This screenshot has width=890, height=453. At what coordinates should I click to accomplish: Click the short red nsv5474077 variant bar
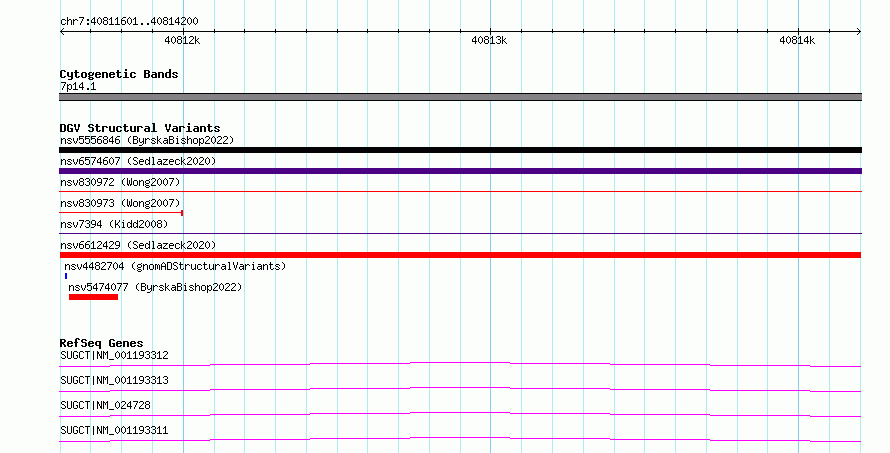[93, 297]
